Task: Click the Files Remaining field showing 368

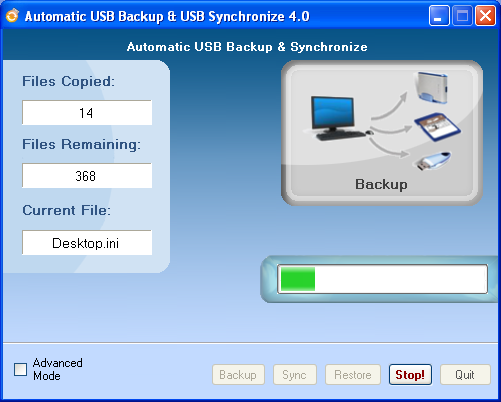Action: tap(87, 176)
